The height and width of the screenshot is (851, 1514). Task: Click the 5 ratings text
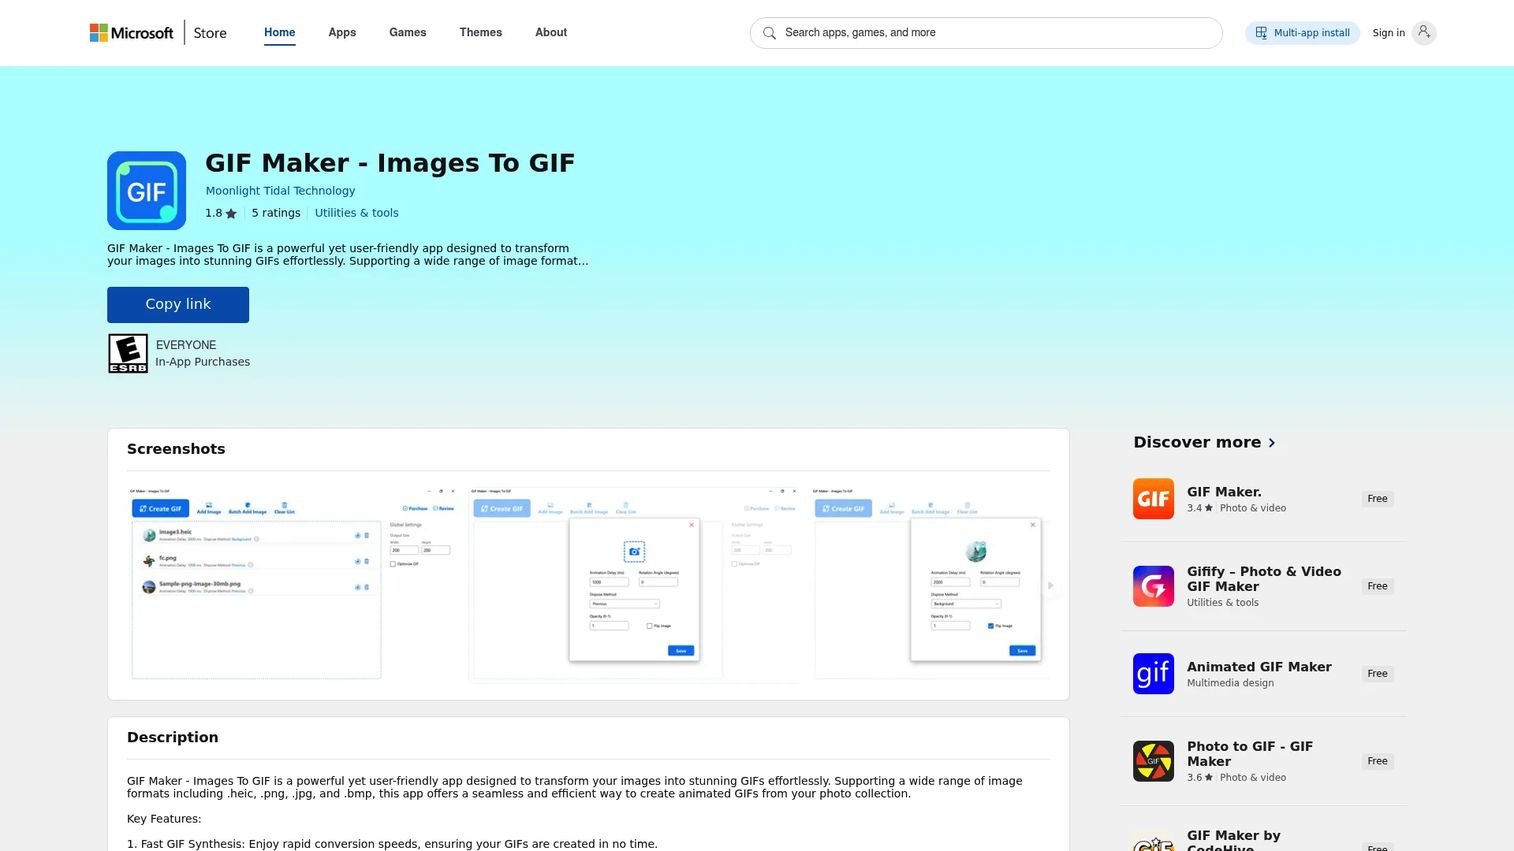click(x=276, y=213)
